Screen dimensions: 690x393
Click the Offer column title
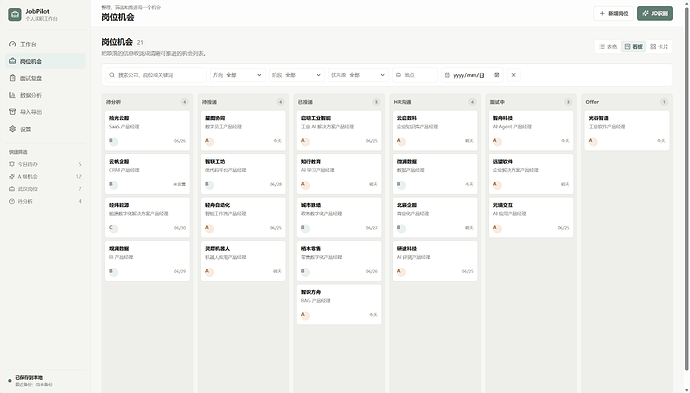pos(592,102)
